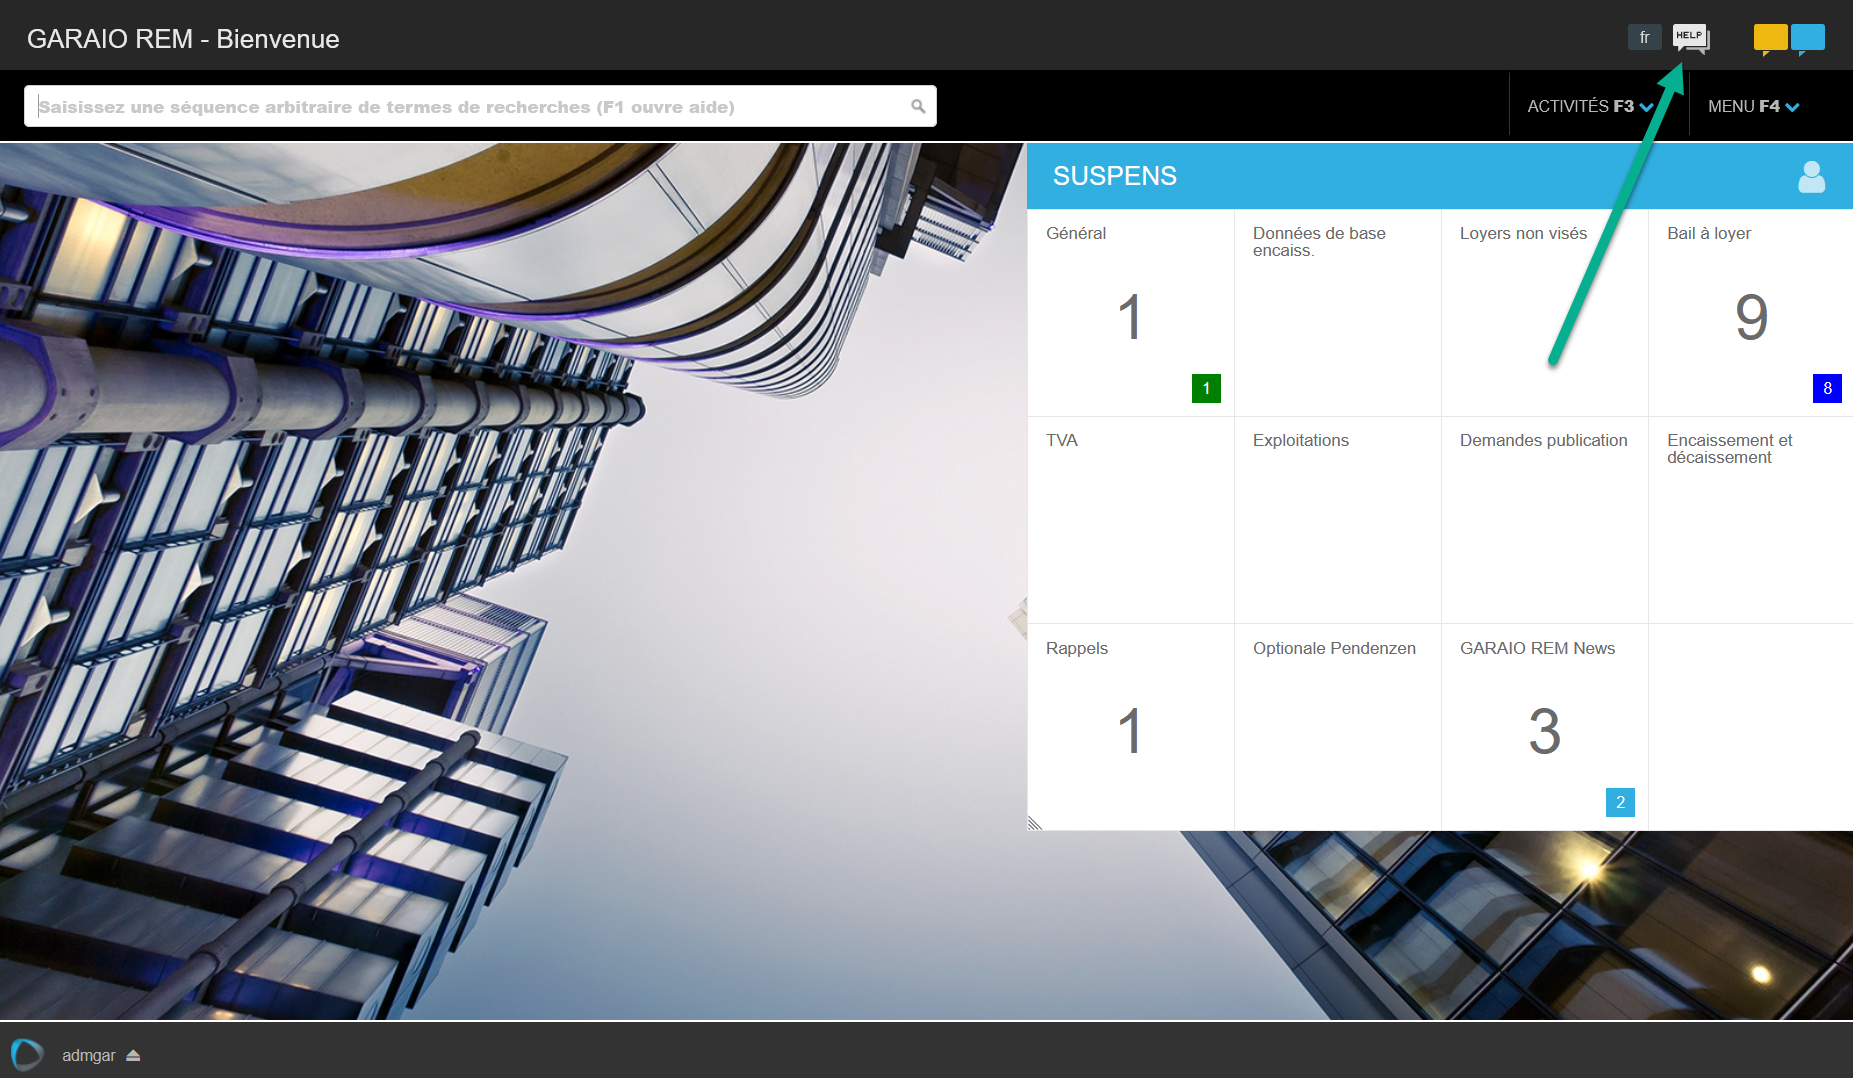Click the resize handle of SUSPENS panel
Screen dimensions: 1853x1078
click(1035, 823)
